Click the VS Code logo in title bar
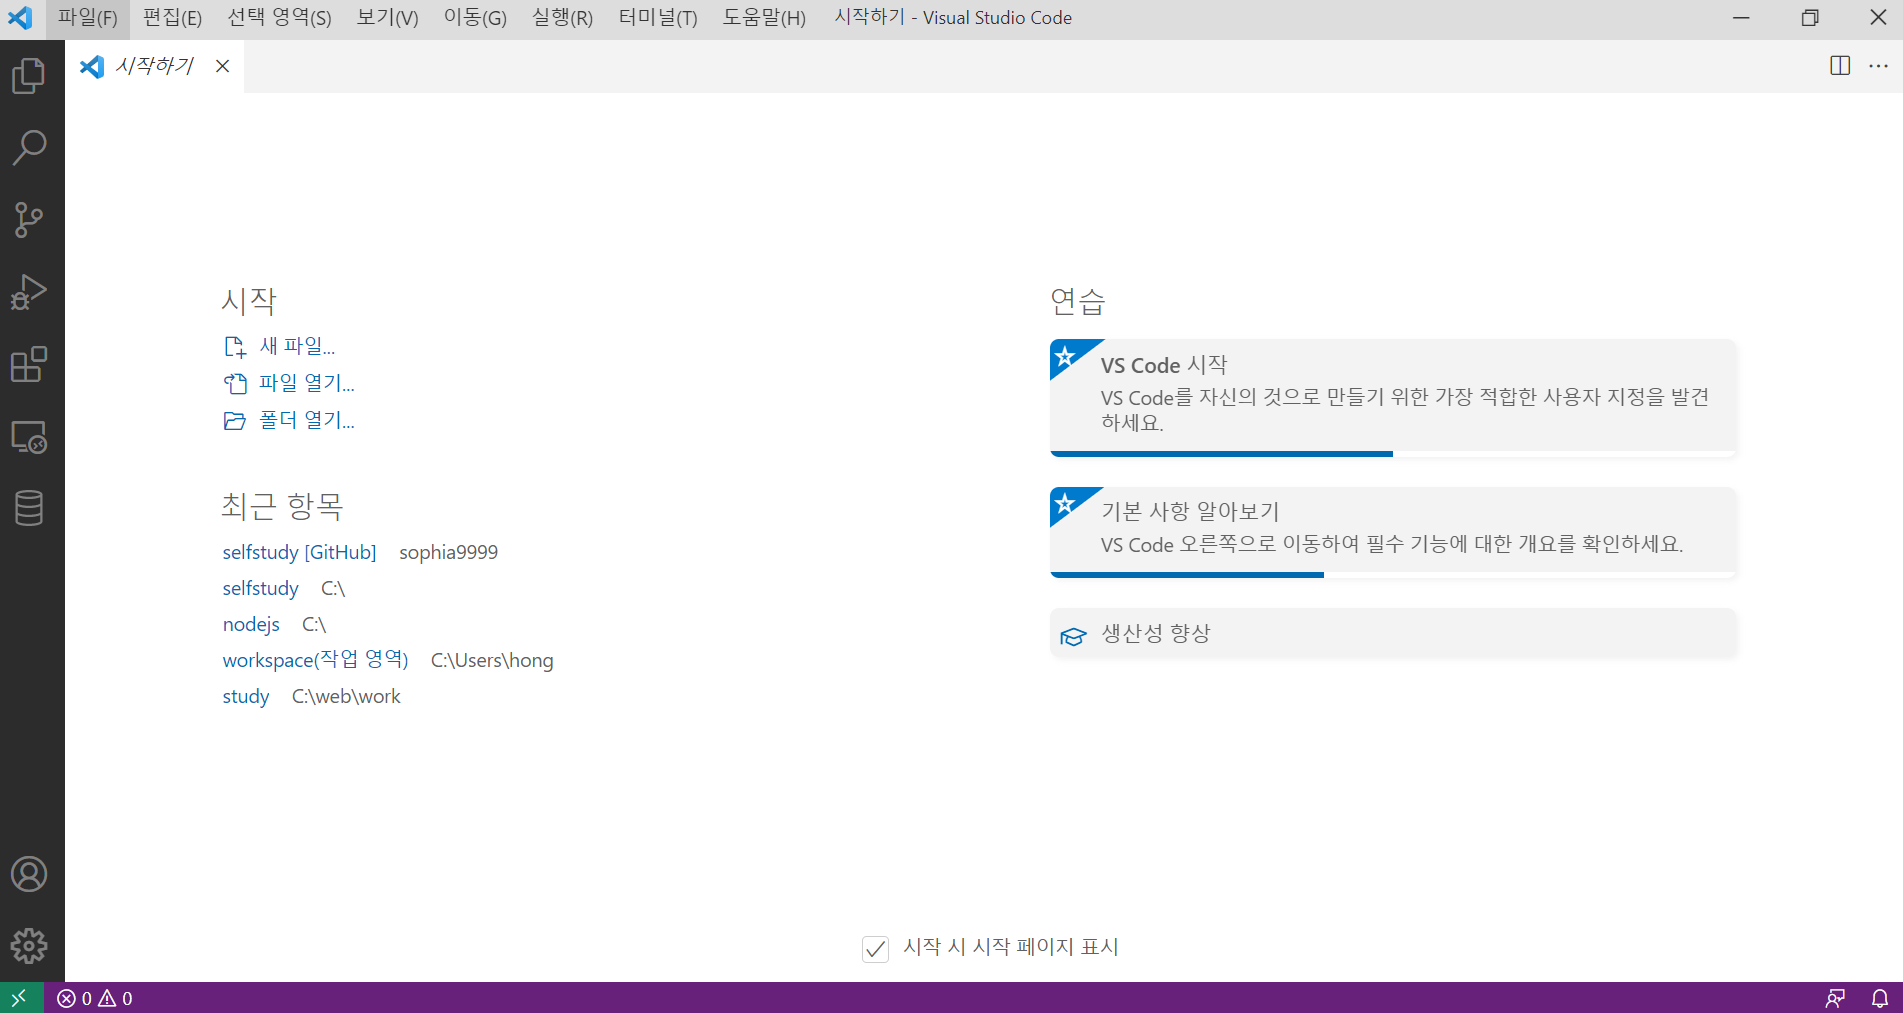This screenshot has height=1013, width=1903. coord(21,18)
